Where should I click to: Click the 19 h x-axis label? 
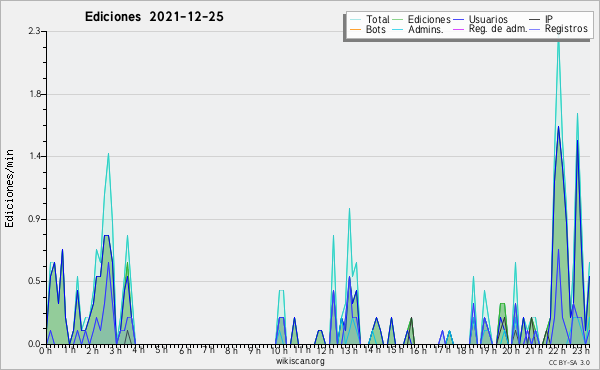(488, 351)
